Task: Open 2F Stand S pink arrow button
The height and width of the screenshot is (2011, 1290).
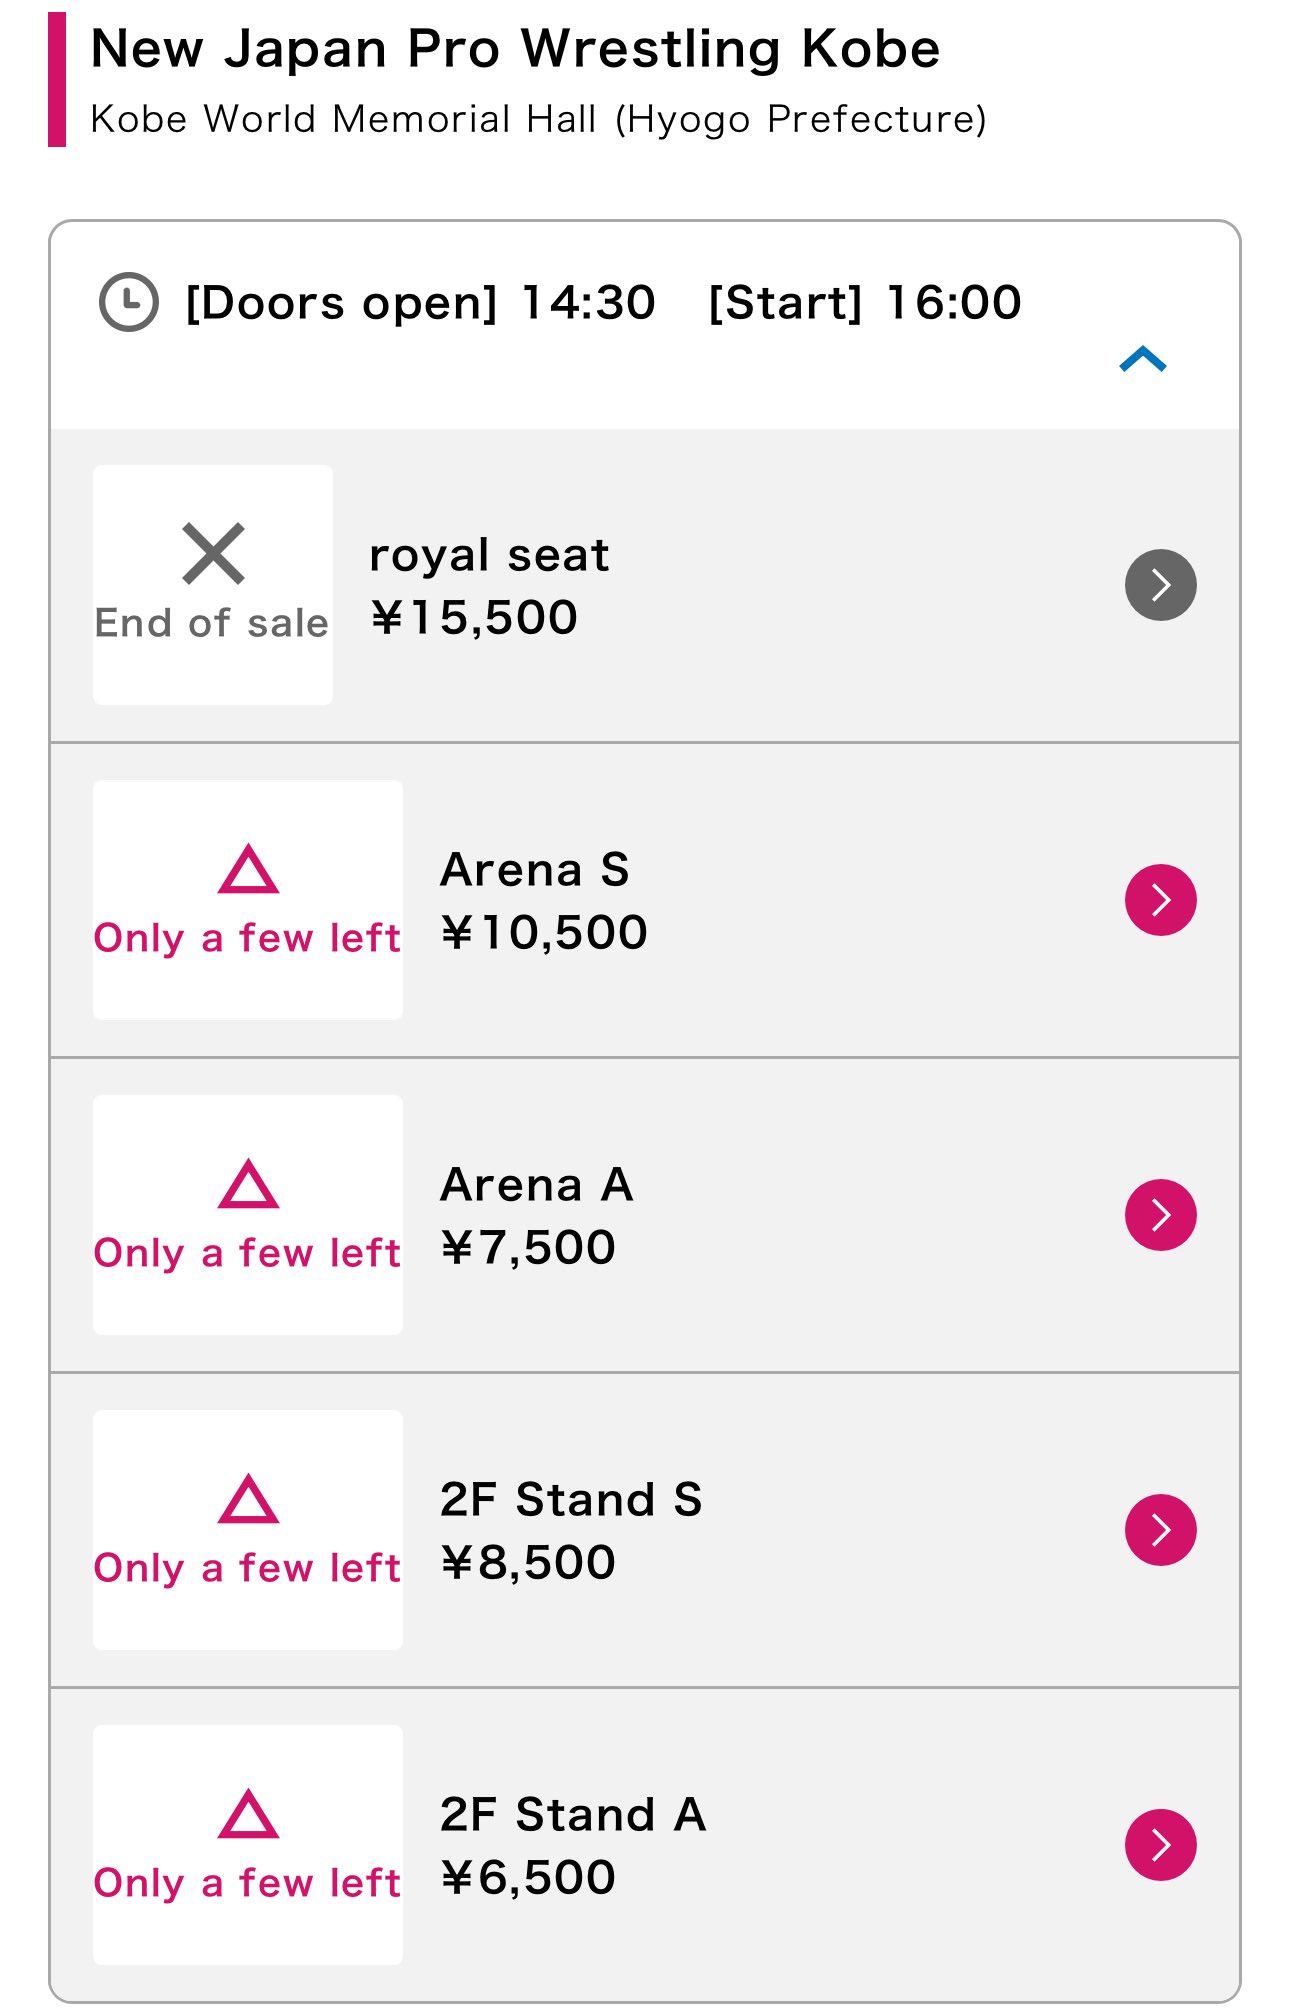Action: [1160, 1530]
